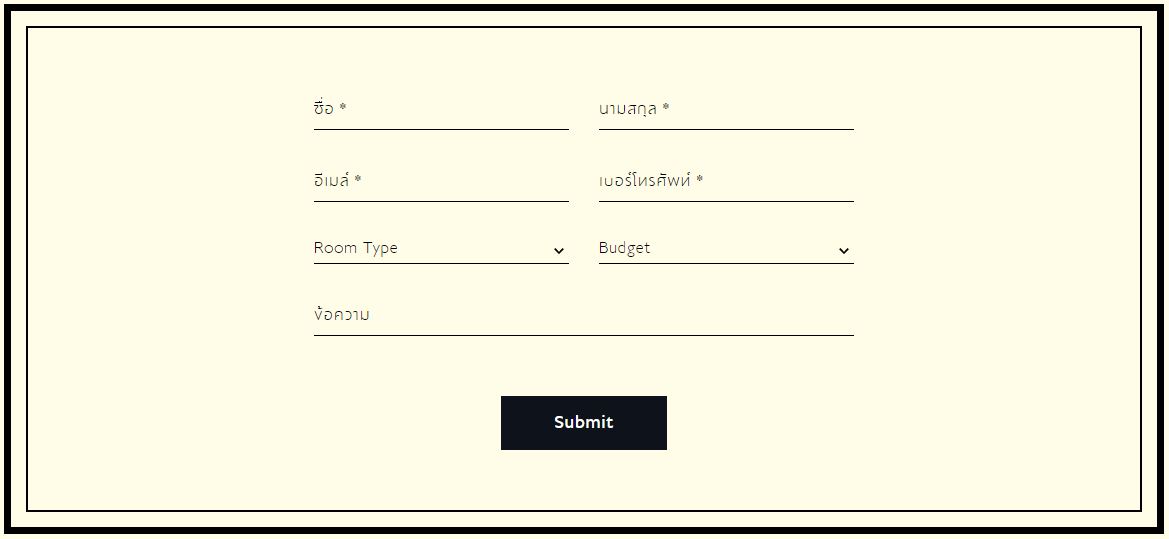
Task: Expand the Room Type dropdown arrow
Action: tap(559, 251)
